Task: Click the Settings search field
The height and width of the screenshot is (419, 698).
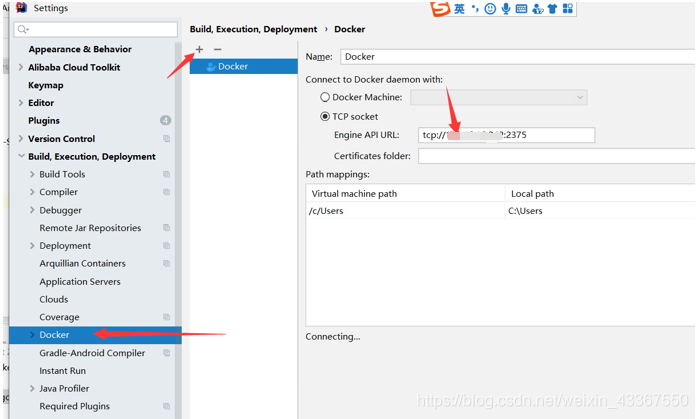Action: (96, 29)
